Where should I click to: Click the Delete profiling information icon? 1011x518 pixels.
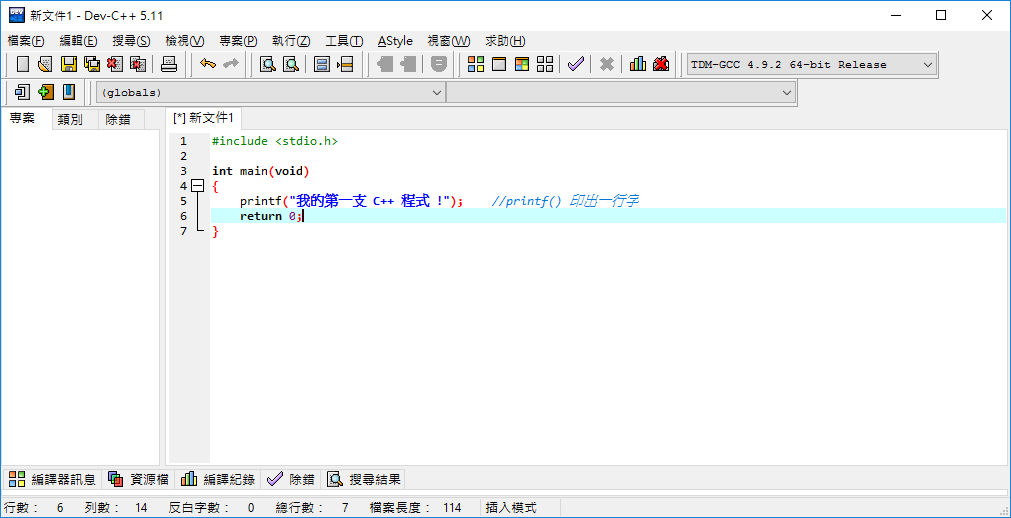tap(661, 64)
